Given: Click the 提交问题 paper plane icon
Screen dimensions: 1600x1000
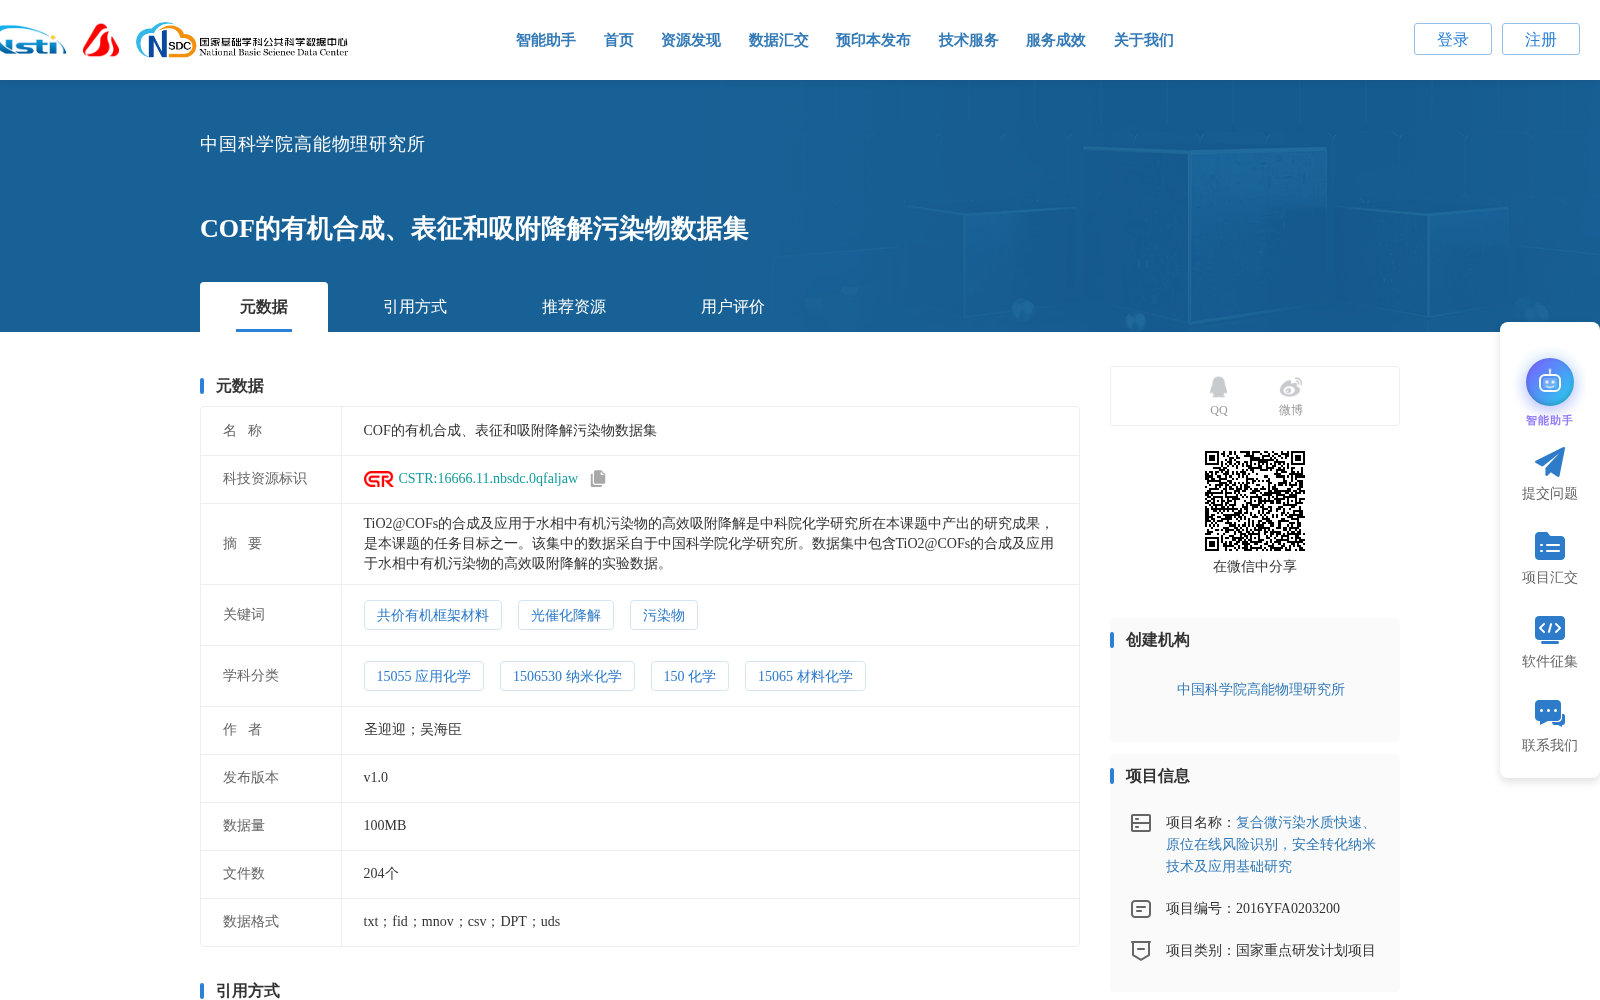Looking at the screenshot, I should coord(1549,462).
